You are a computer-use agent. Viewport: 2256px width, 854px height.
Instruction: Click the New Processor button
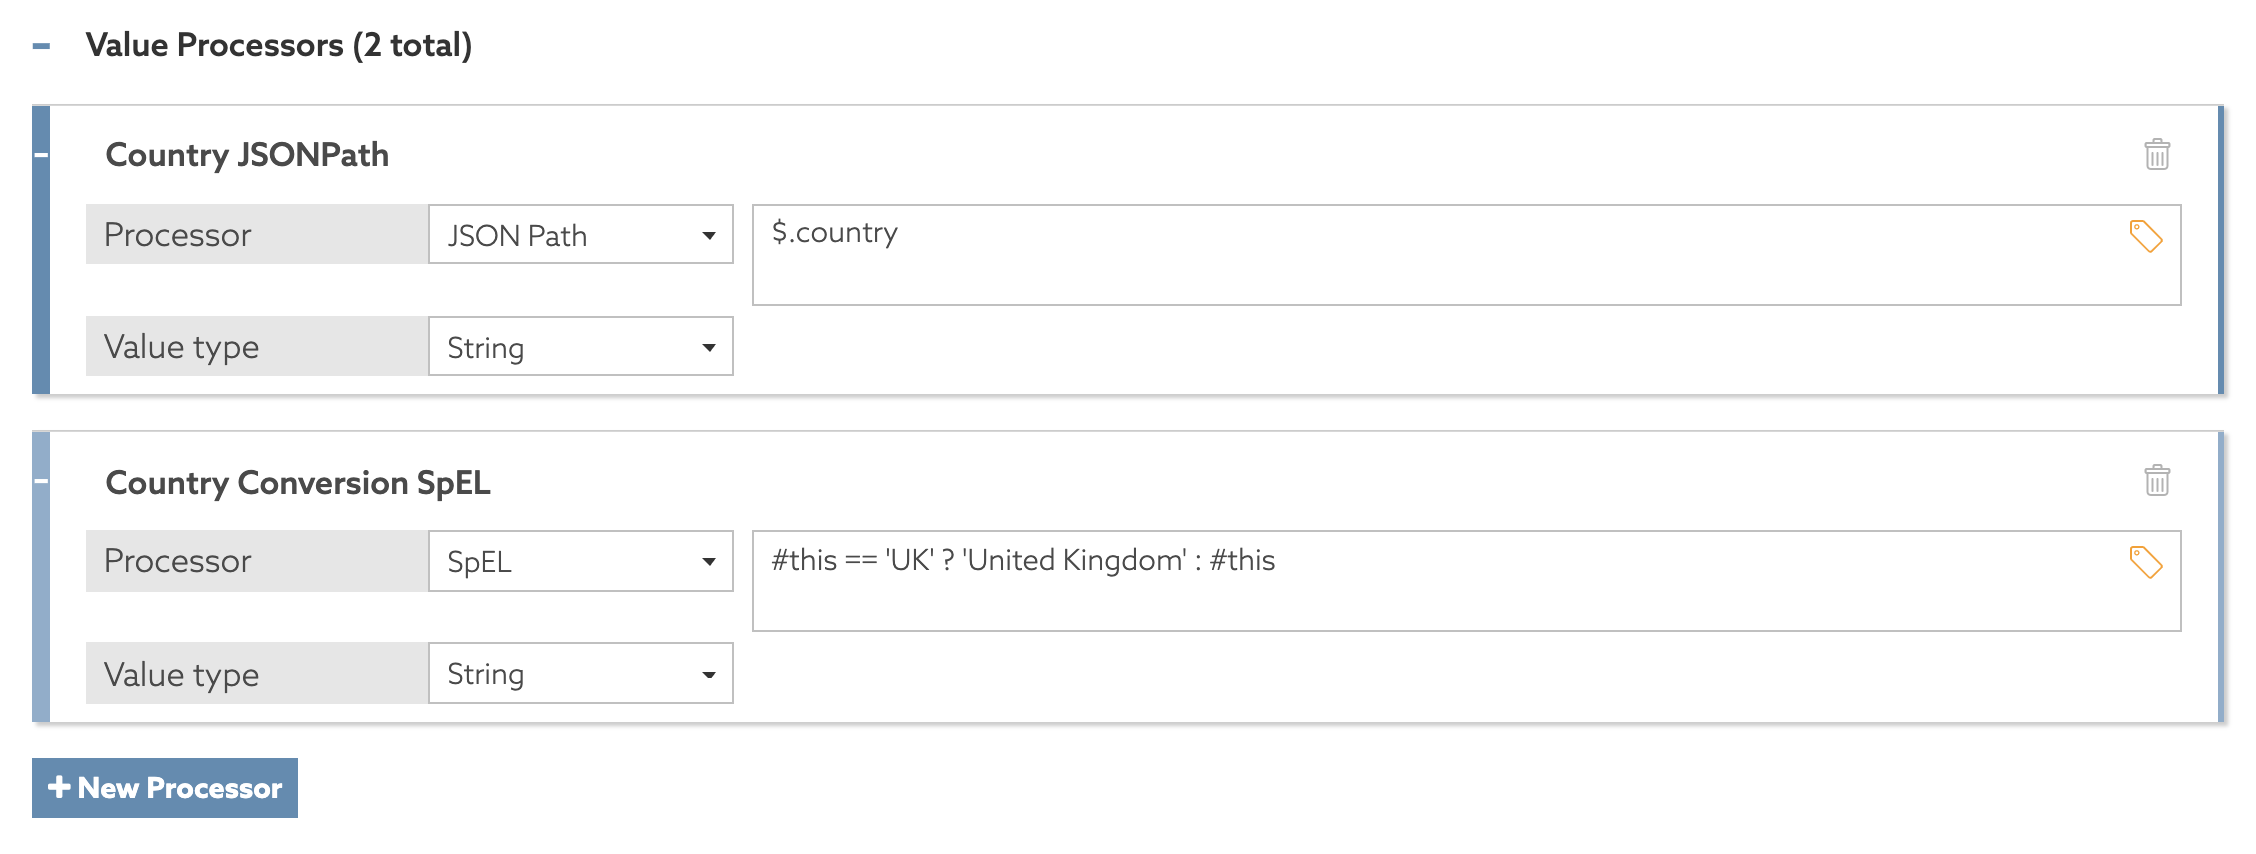point(164,788)
